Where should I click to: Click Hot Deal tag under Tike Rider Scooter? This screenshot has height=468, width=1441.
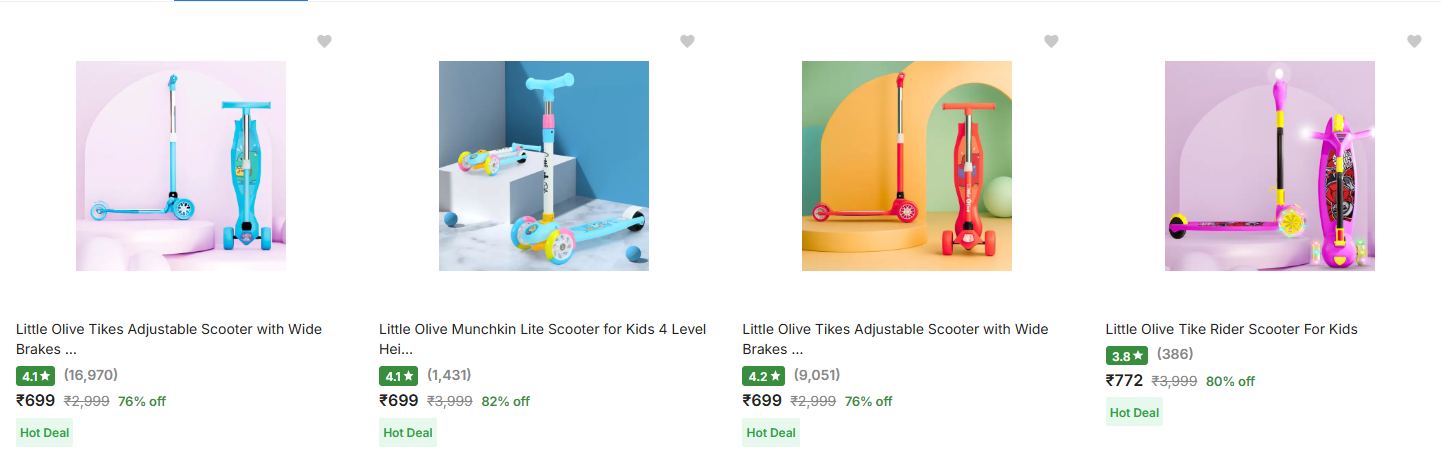(1134, 412)
